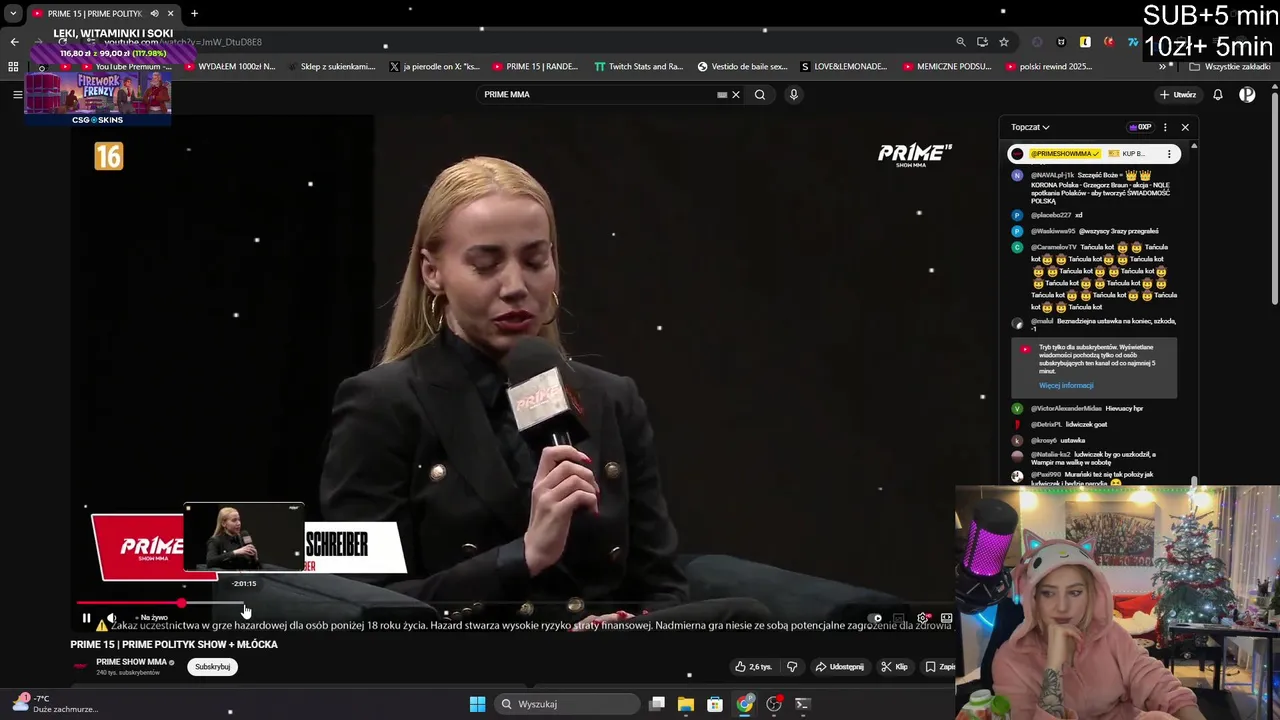Go back with the browser back arrow
Image resolution: width=1280 pixels, height=720 pixels.
14,42
